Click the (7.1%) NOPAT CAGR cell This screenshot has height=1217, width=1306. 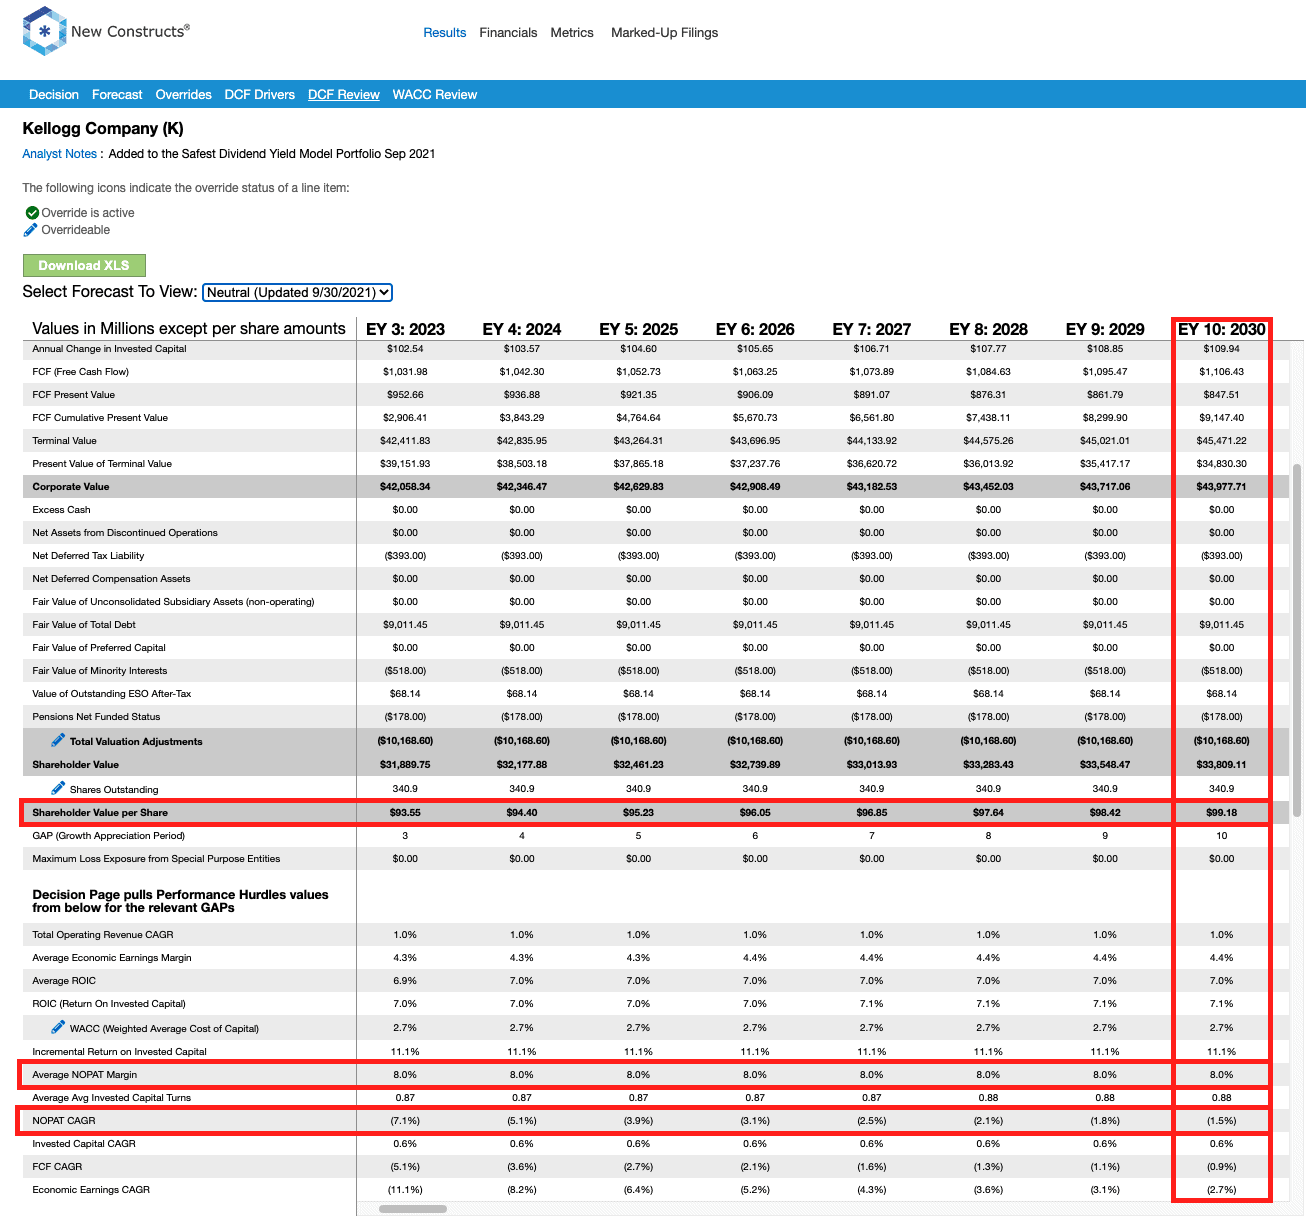pos(405,1121)
